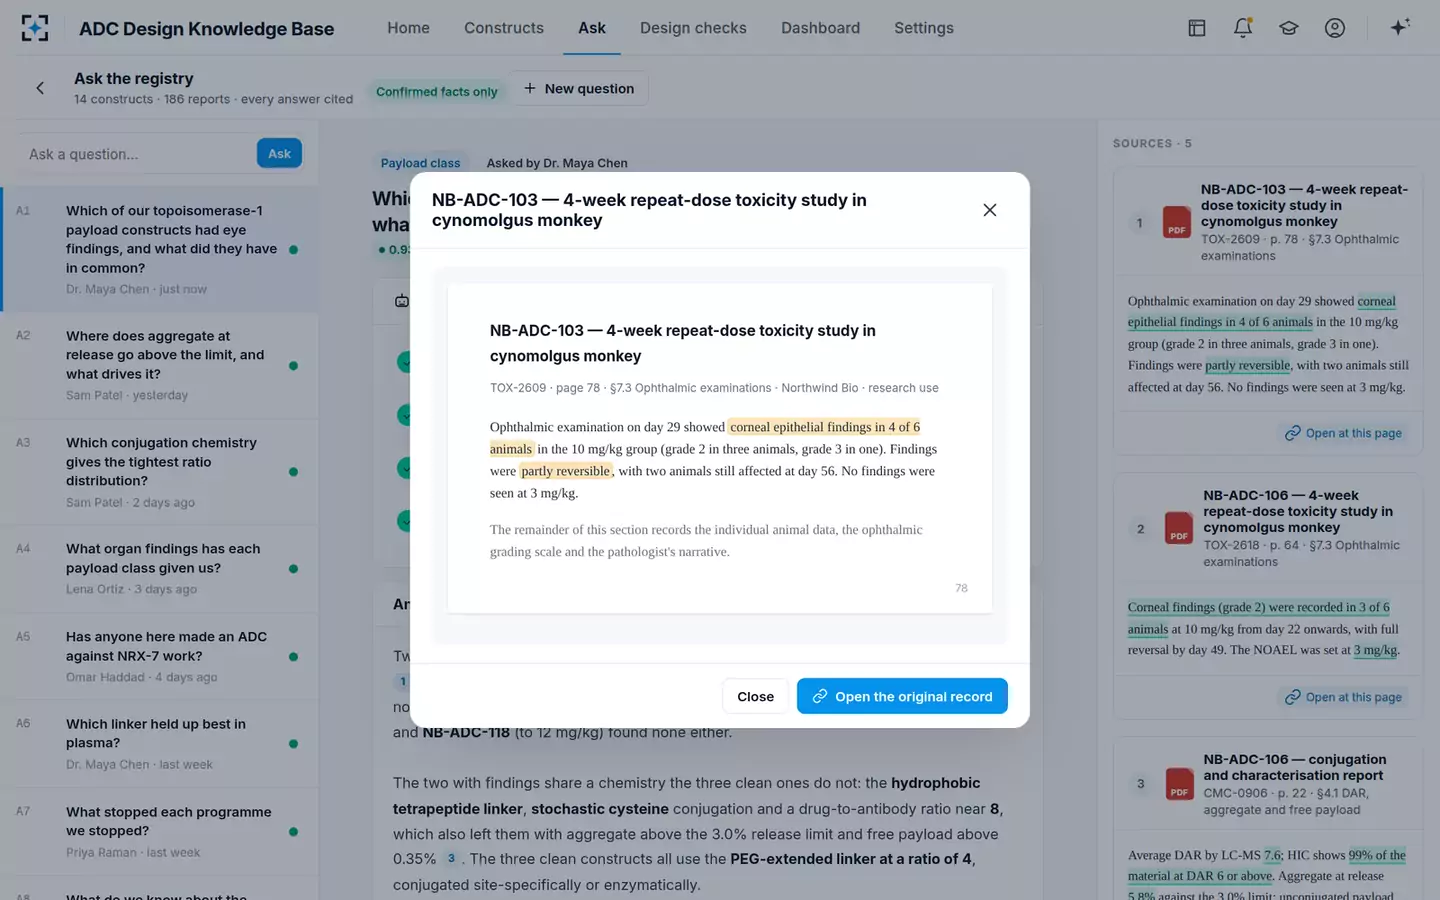Select question about topoisomerase-1 payload eye findings
The width and height of the screenshot is (1440, 900).
(160, 249)
